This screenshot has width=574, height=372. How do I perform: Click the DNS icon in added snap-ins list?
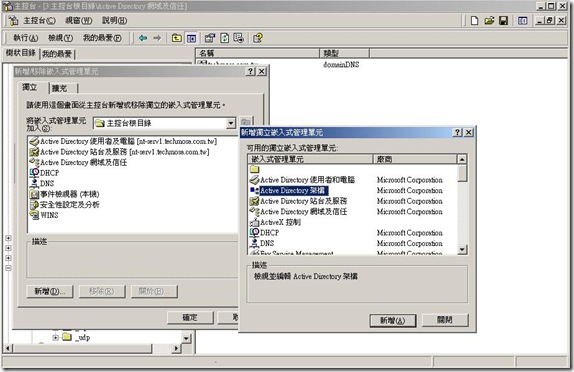tap(34, 183)
